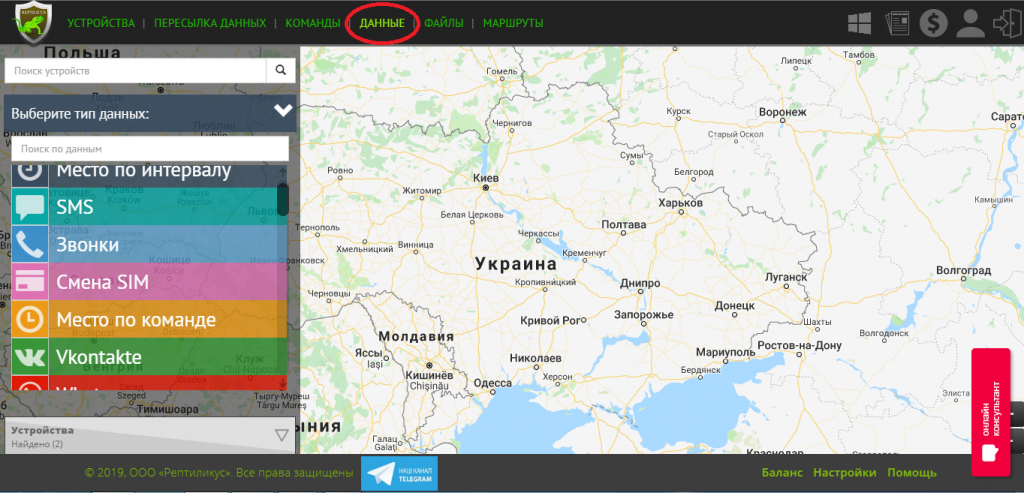This screenshot has height=493, width=1024.
Task: Select the phone handset icon for Звонки
Action: click(30, 244)
